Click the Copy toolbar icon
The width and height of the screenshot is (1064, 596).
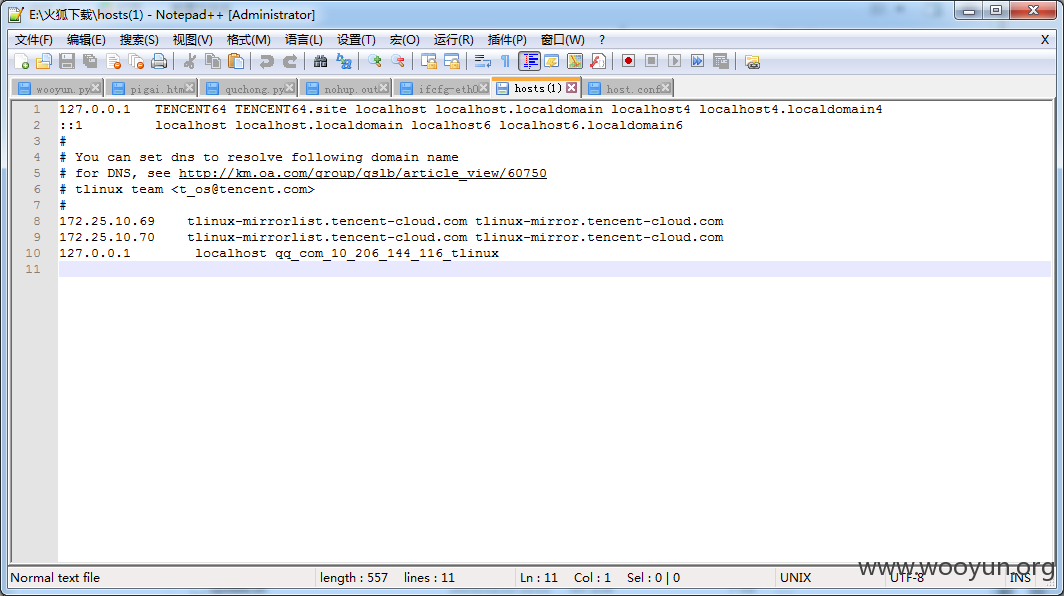point(213,62)
